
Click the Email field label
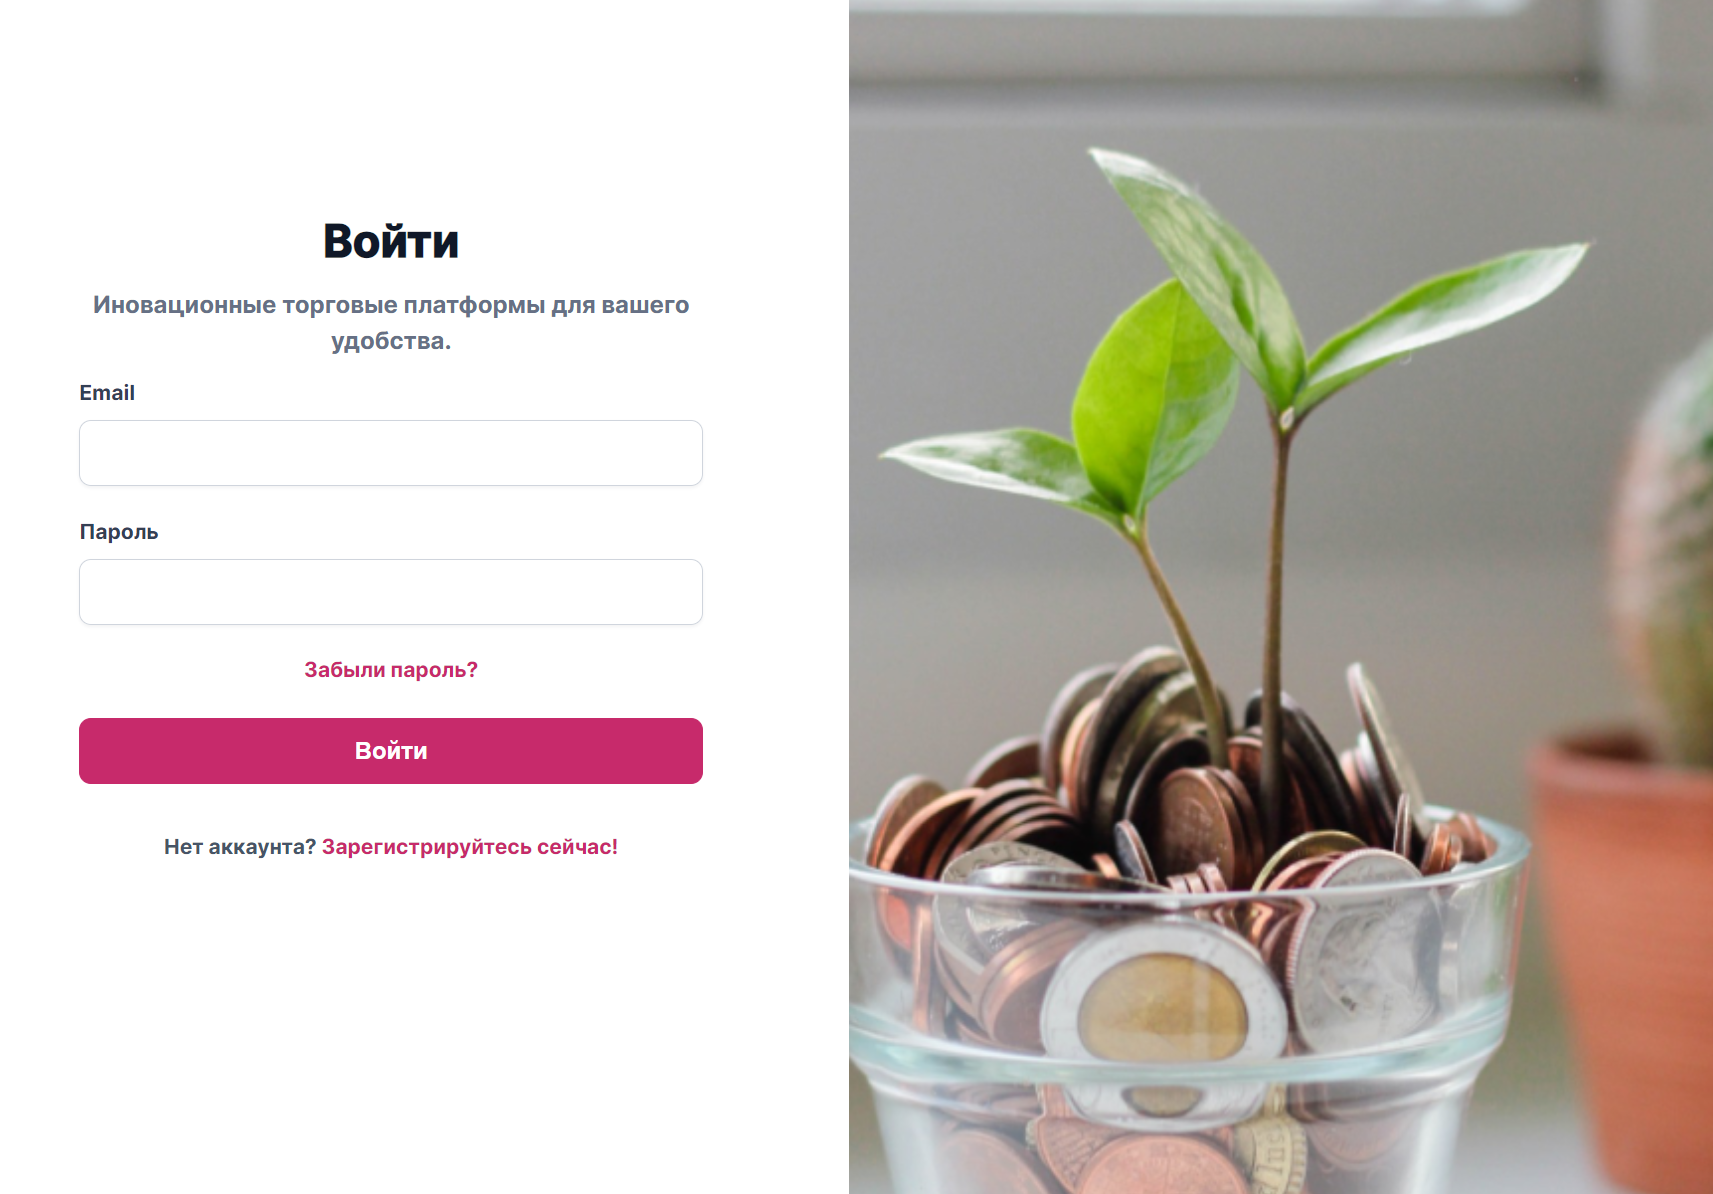[107, 393]
